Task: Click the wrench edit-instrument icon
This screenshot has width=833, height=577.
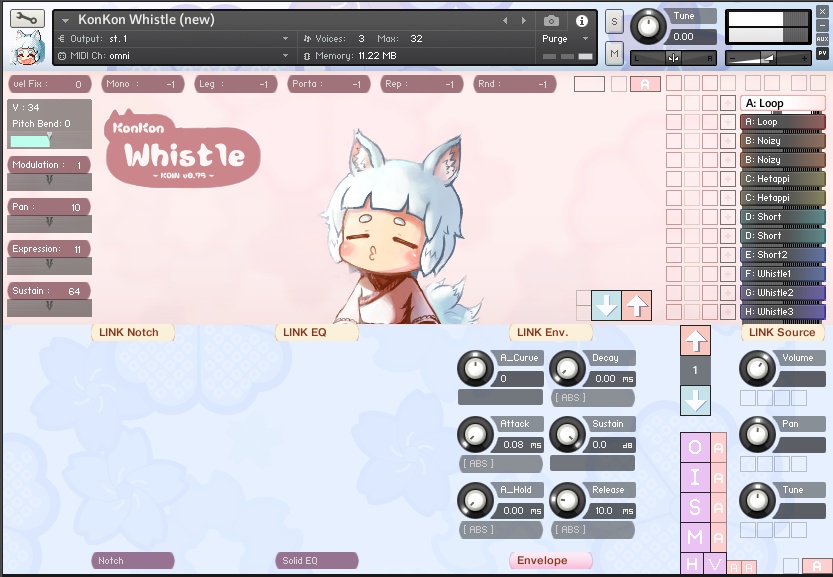Action: 27,17
